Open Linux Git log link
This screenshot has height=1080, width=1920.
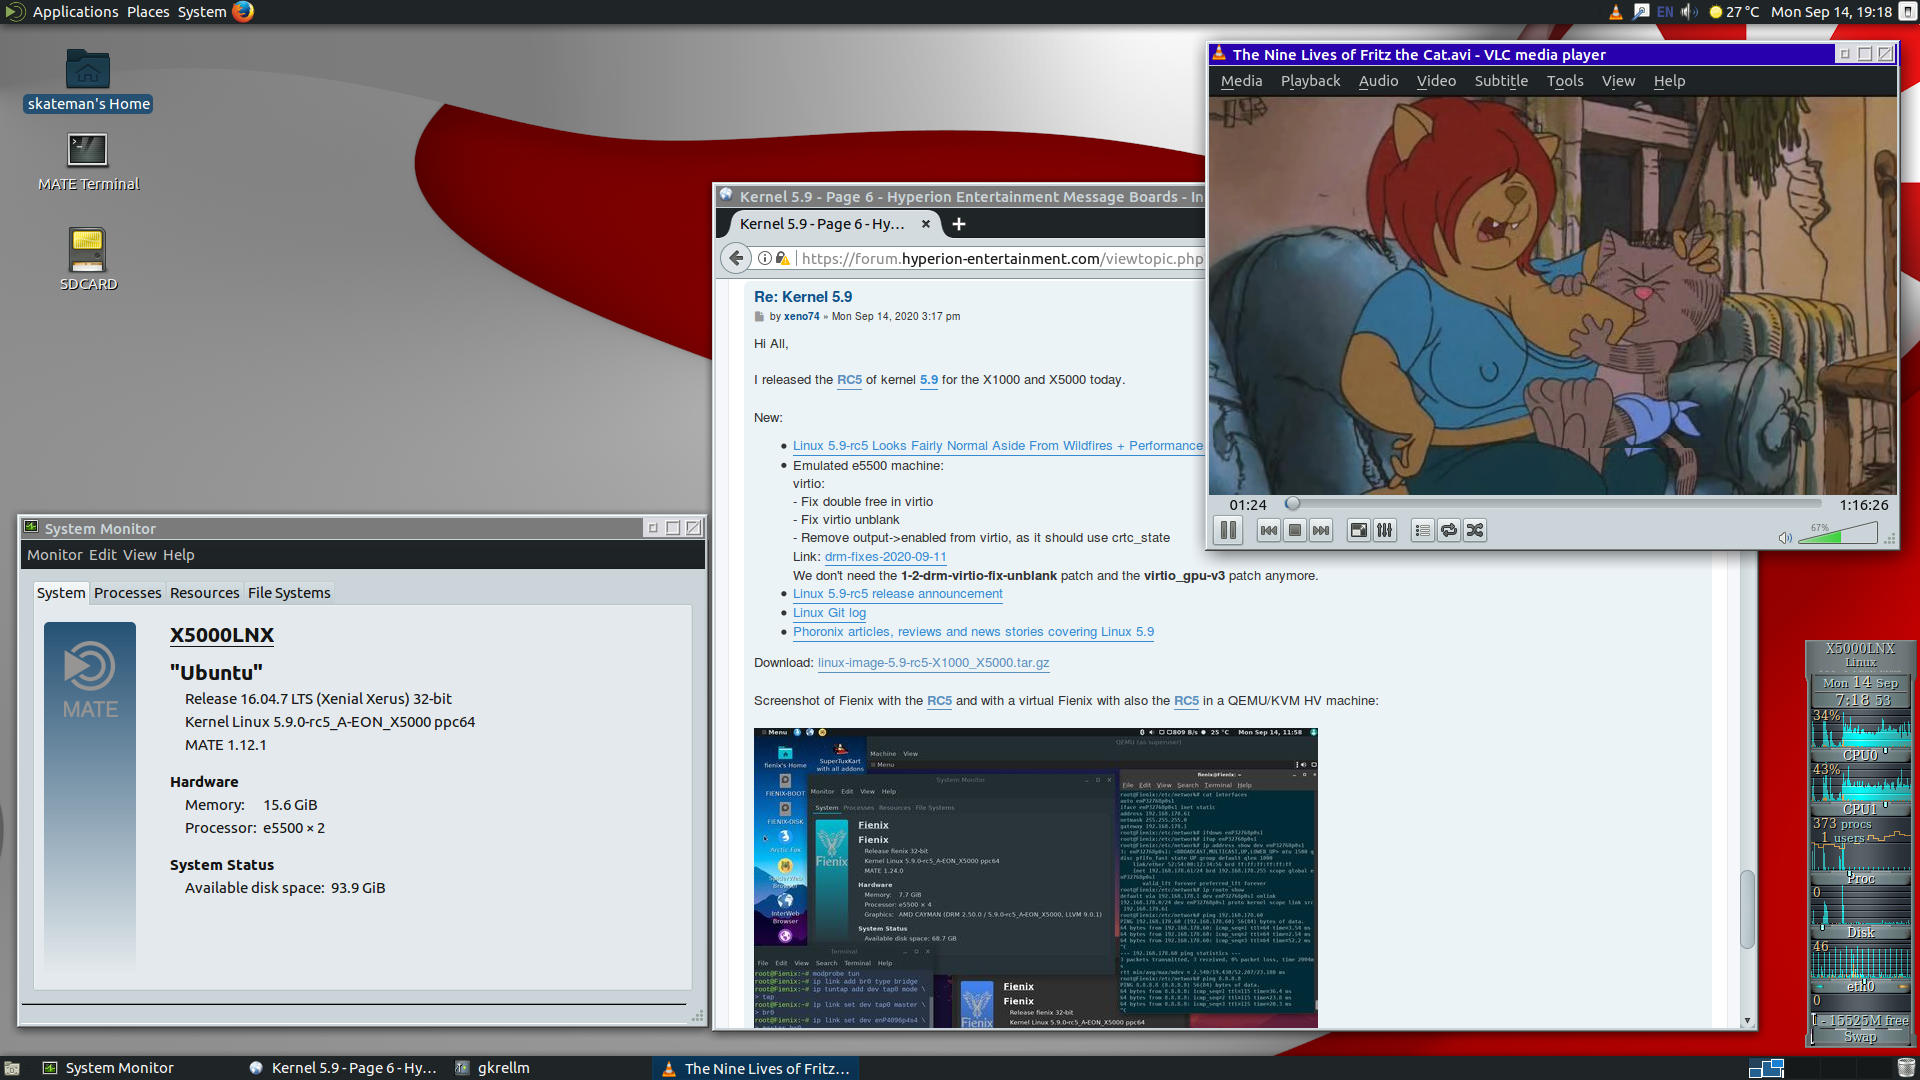(829, 613)
